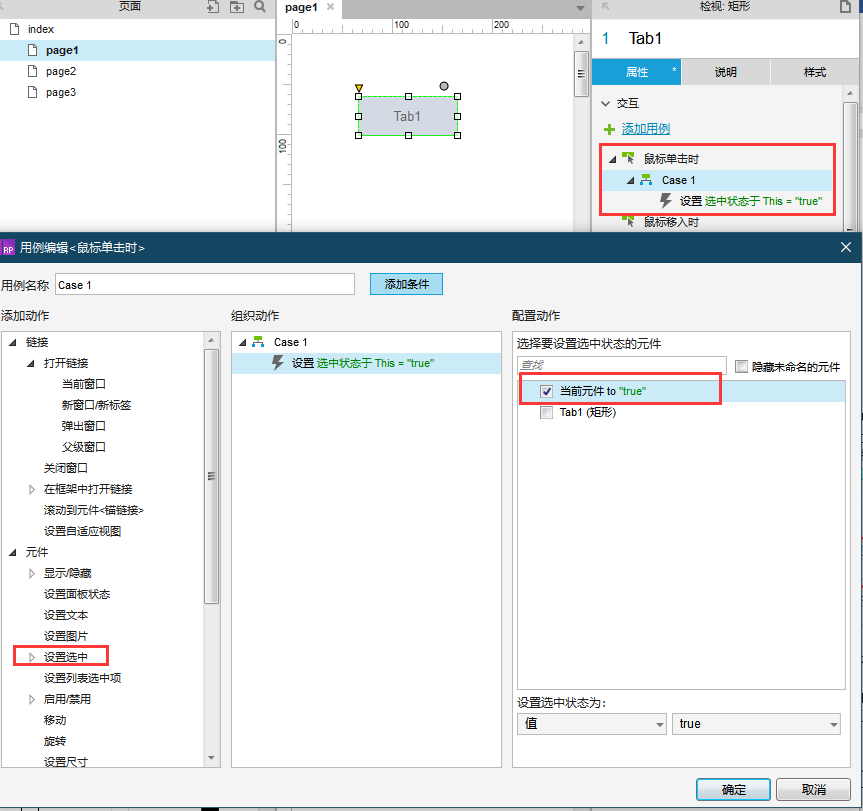Uncheck the 当前元件 to "true" checkbox
The image size is (863, 811).
coord(546,391)
